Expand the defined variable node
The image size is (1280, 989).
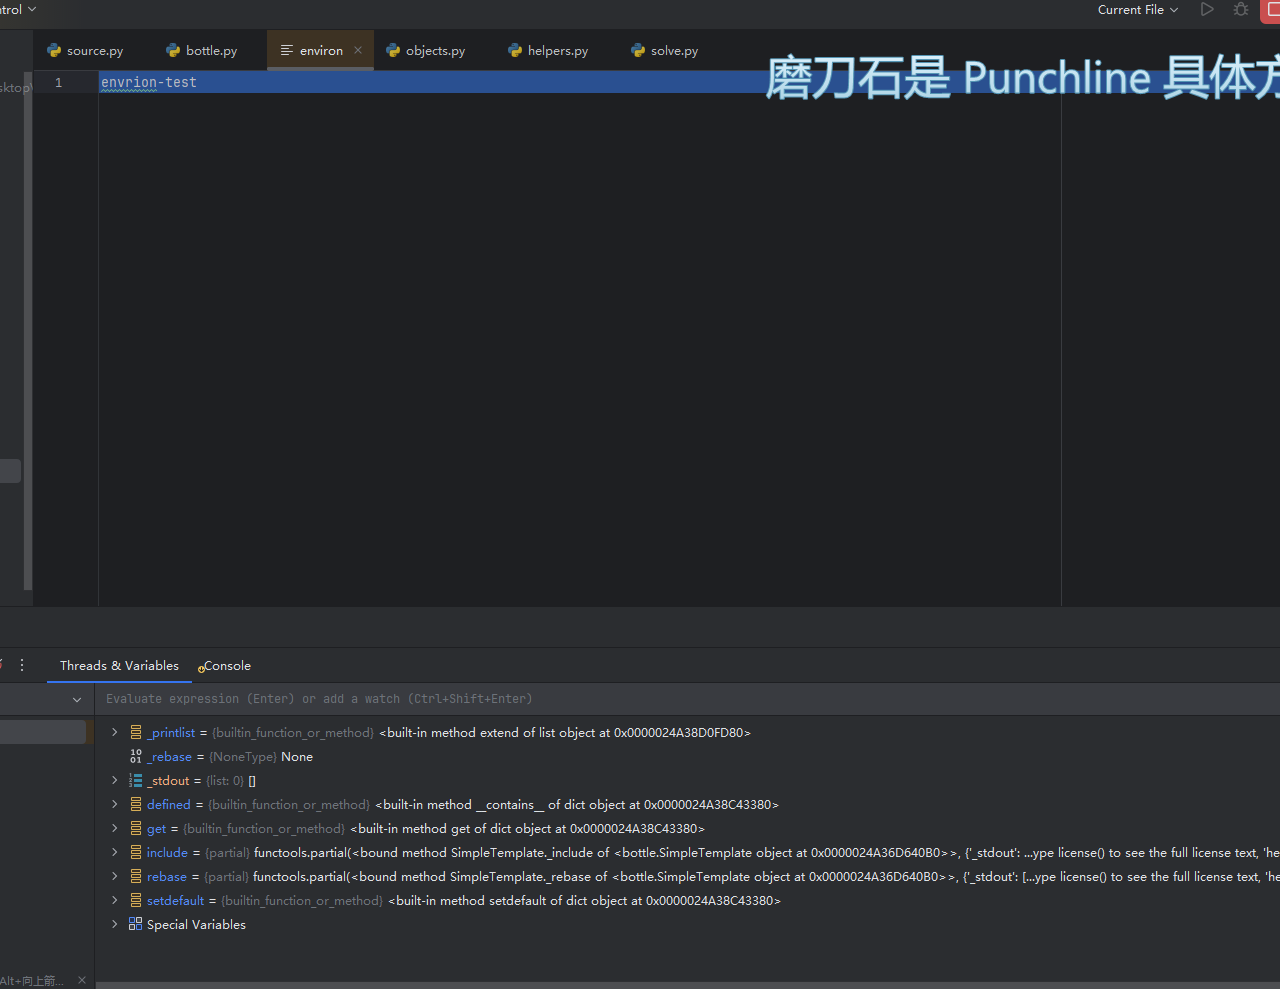pyautogui.click(x=114, y=805)
